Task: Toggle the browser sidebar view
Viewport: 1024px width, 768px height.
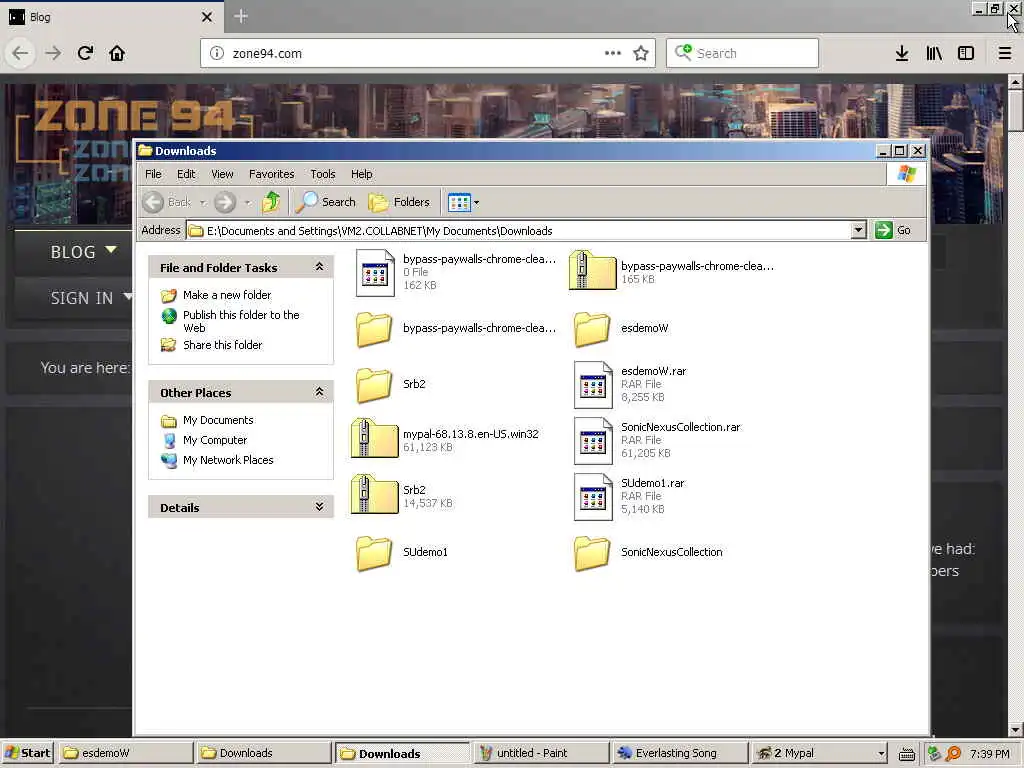Action: coord(966,54)
